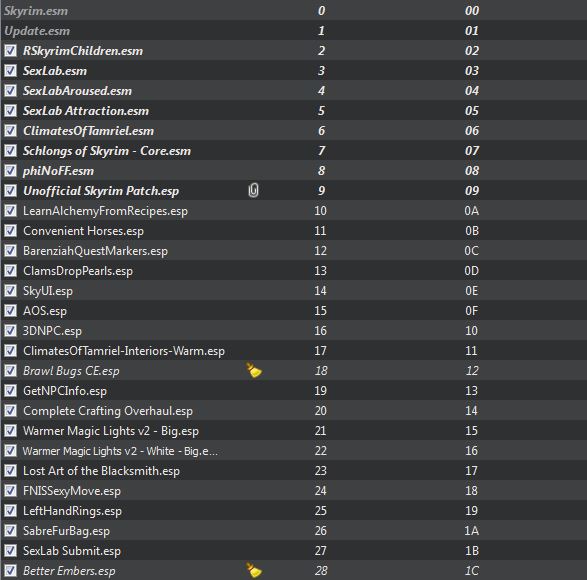
Task: Click the broom icon beside Better Embers.esp
Action: [x=254, y=570]
